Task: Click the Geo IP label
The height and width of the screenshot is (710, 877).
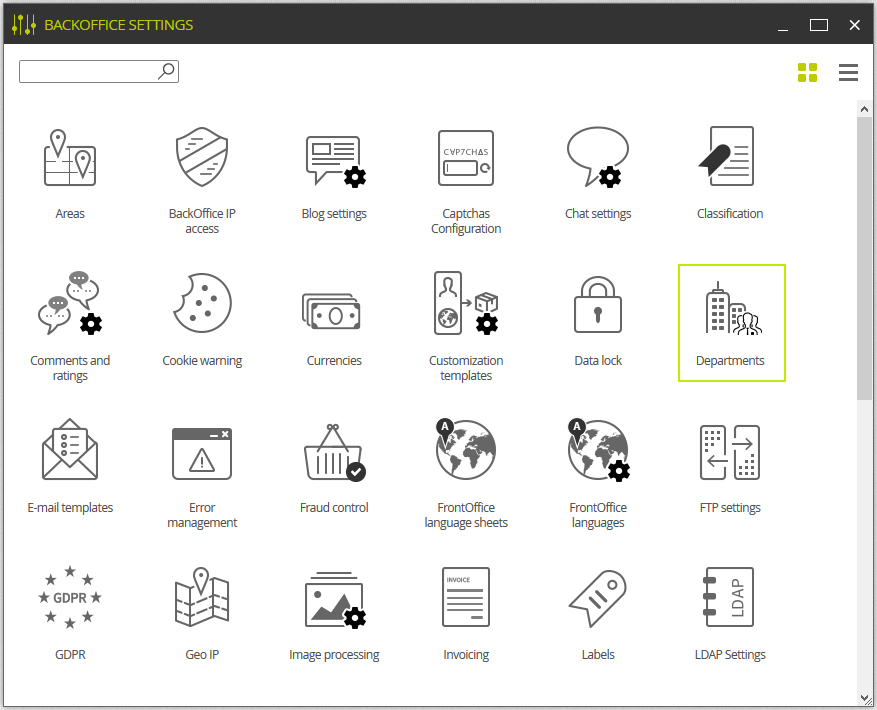Action: 202,655
